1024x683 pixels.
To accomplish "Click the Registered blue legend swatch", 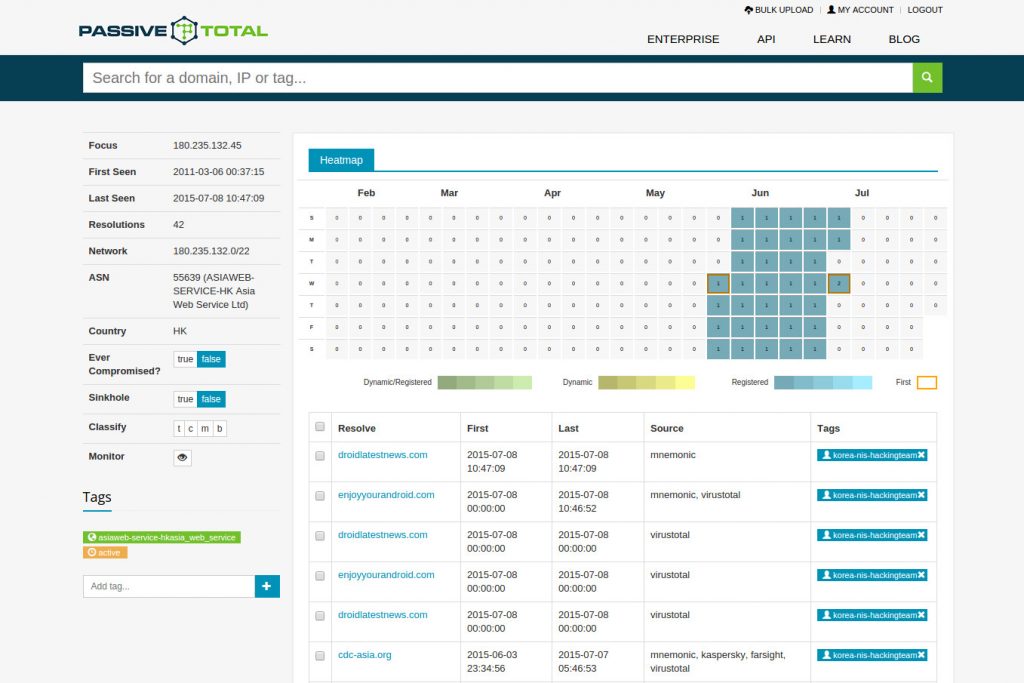I will 823,382.
